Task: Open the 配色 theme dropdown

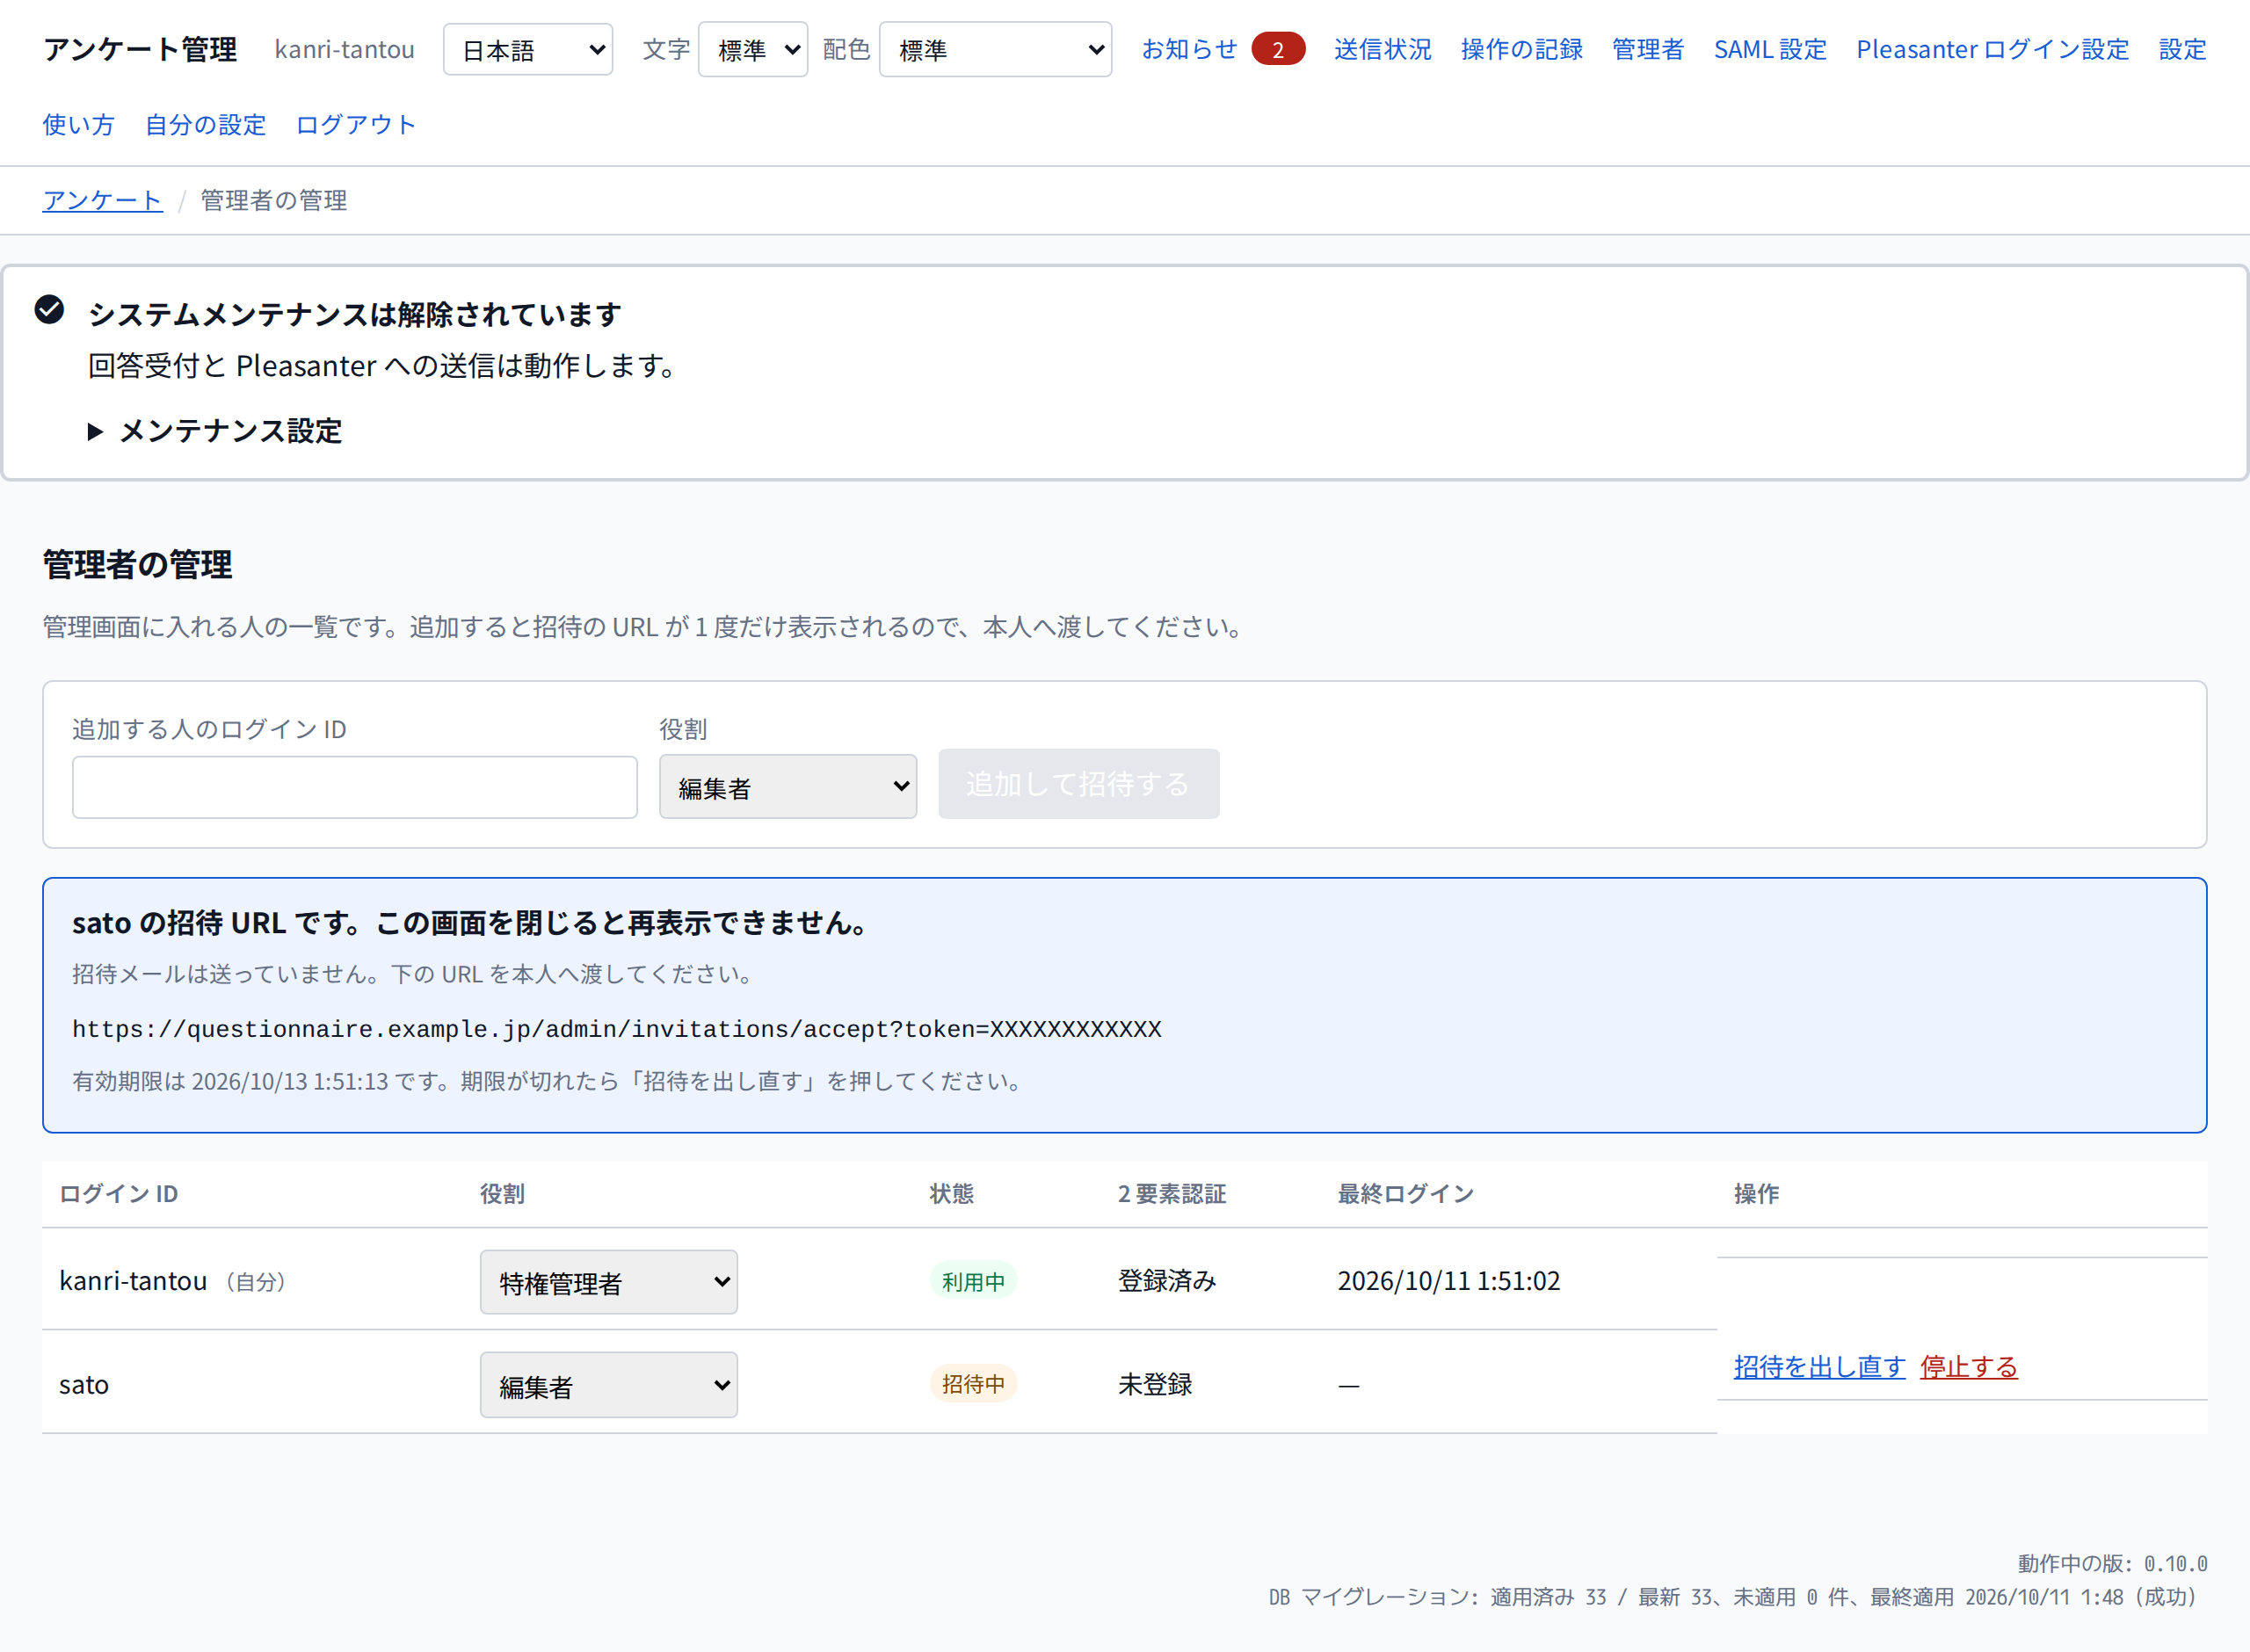Action: point(995,50)
